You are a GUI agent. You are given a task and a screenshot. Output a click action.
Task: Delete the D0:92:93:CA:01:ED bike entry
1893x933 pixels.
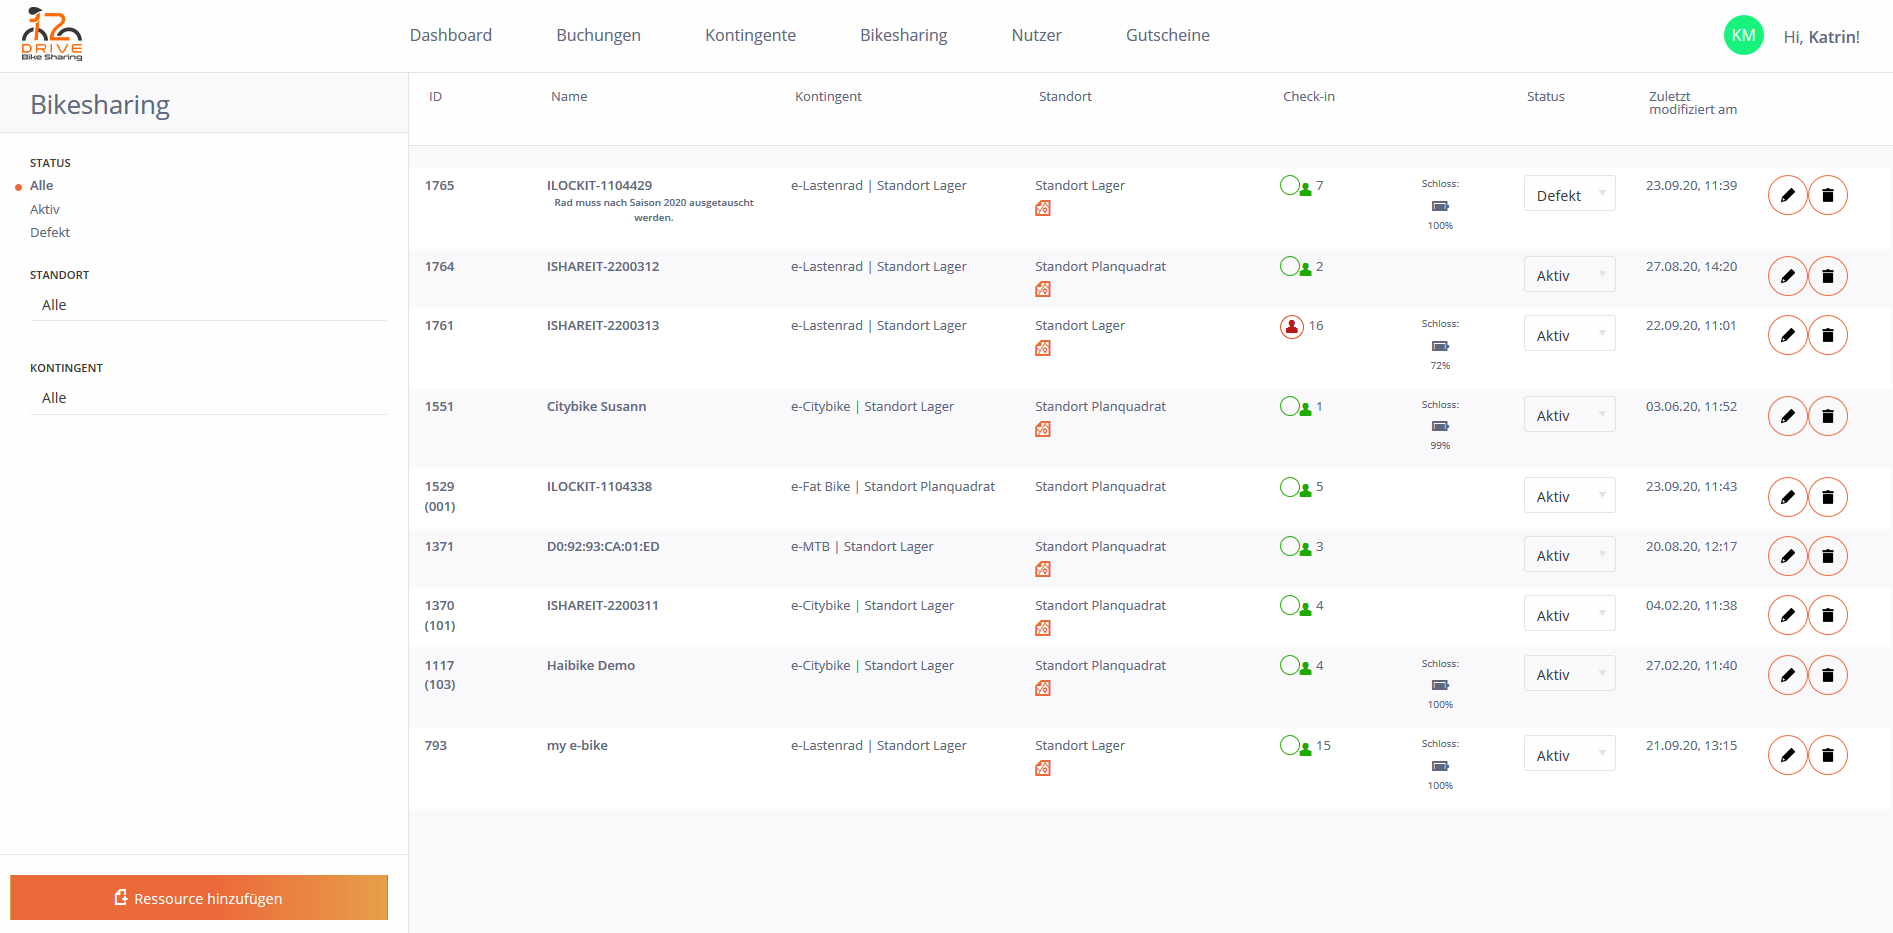click(x=1827, y=556)
